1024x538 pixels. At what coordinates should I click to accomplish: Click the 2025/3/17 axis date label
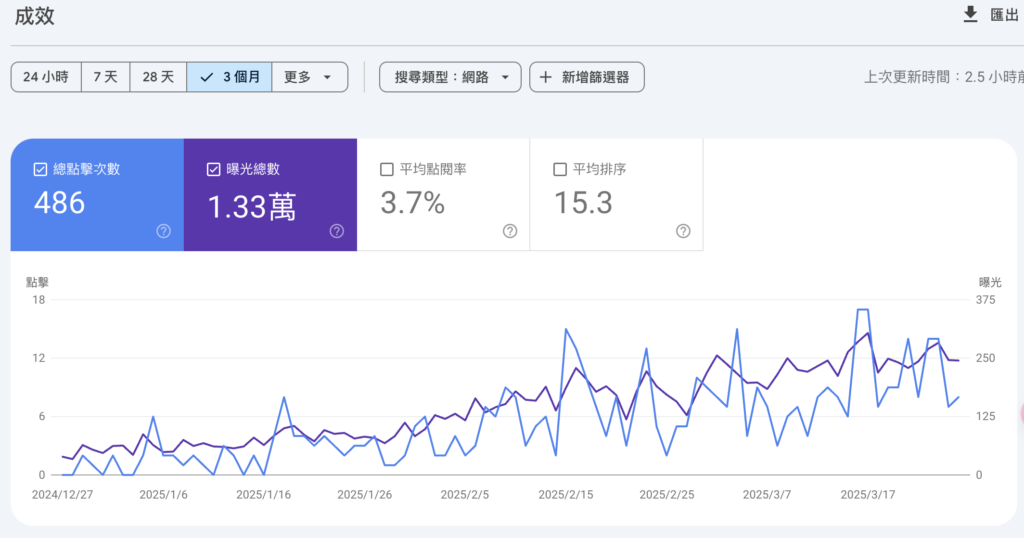pyautogui.click(x=868, y=495)
